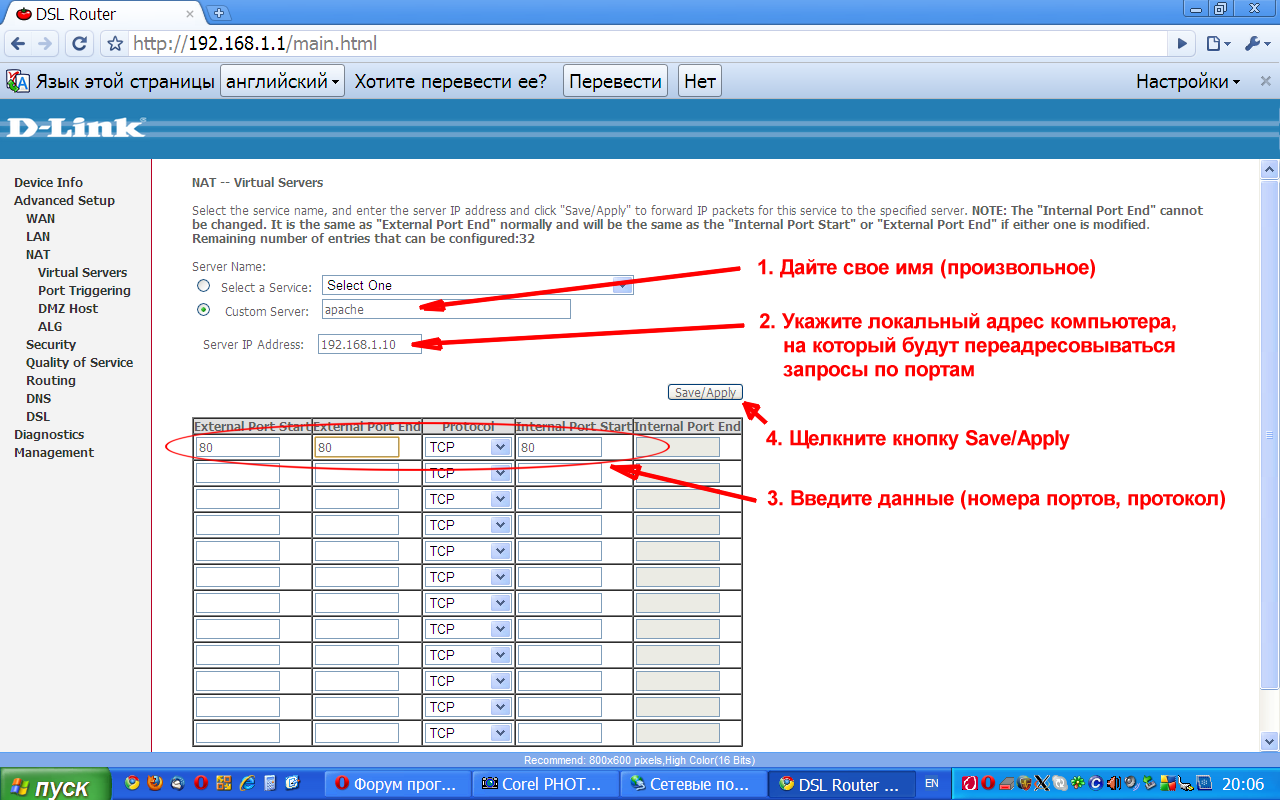Open the Настройки translate options menu
The height and width of the screenshot is (800, 1280).
1187,82
